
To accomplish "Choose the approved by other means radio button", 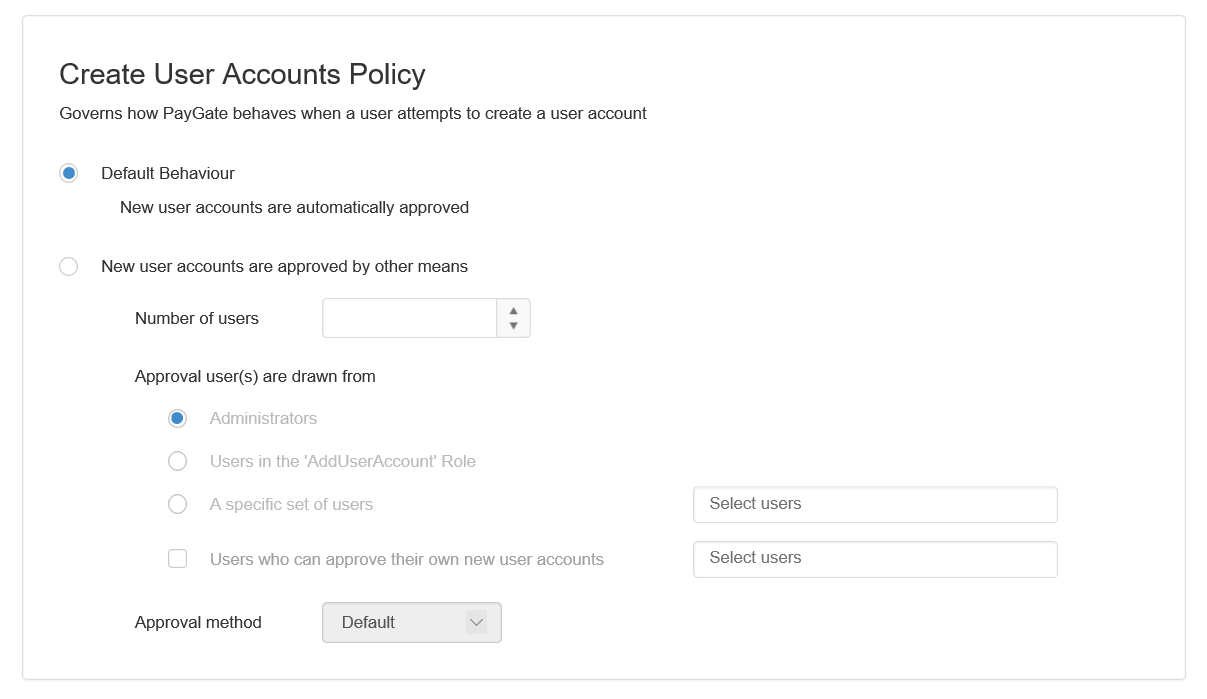I will coord(68,267).
